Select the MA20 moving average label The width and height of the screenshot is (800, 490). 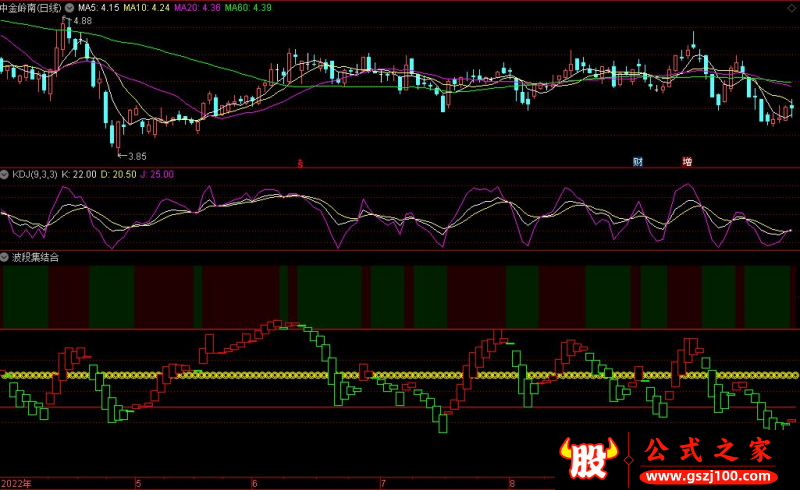[x=198, y=7]
